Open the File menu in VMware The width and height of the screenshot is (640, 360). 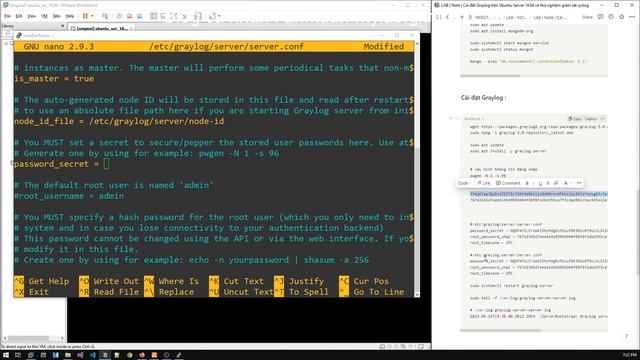tap(7, 16)
